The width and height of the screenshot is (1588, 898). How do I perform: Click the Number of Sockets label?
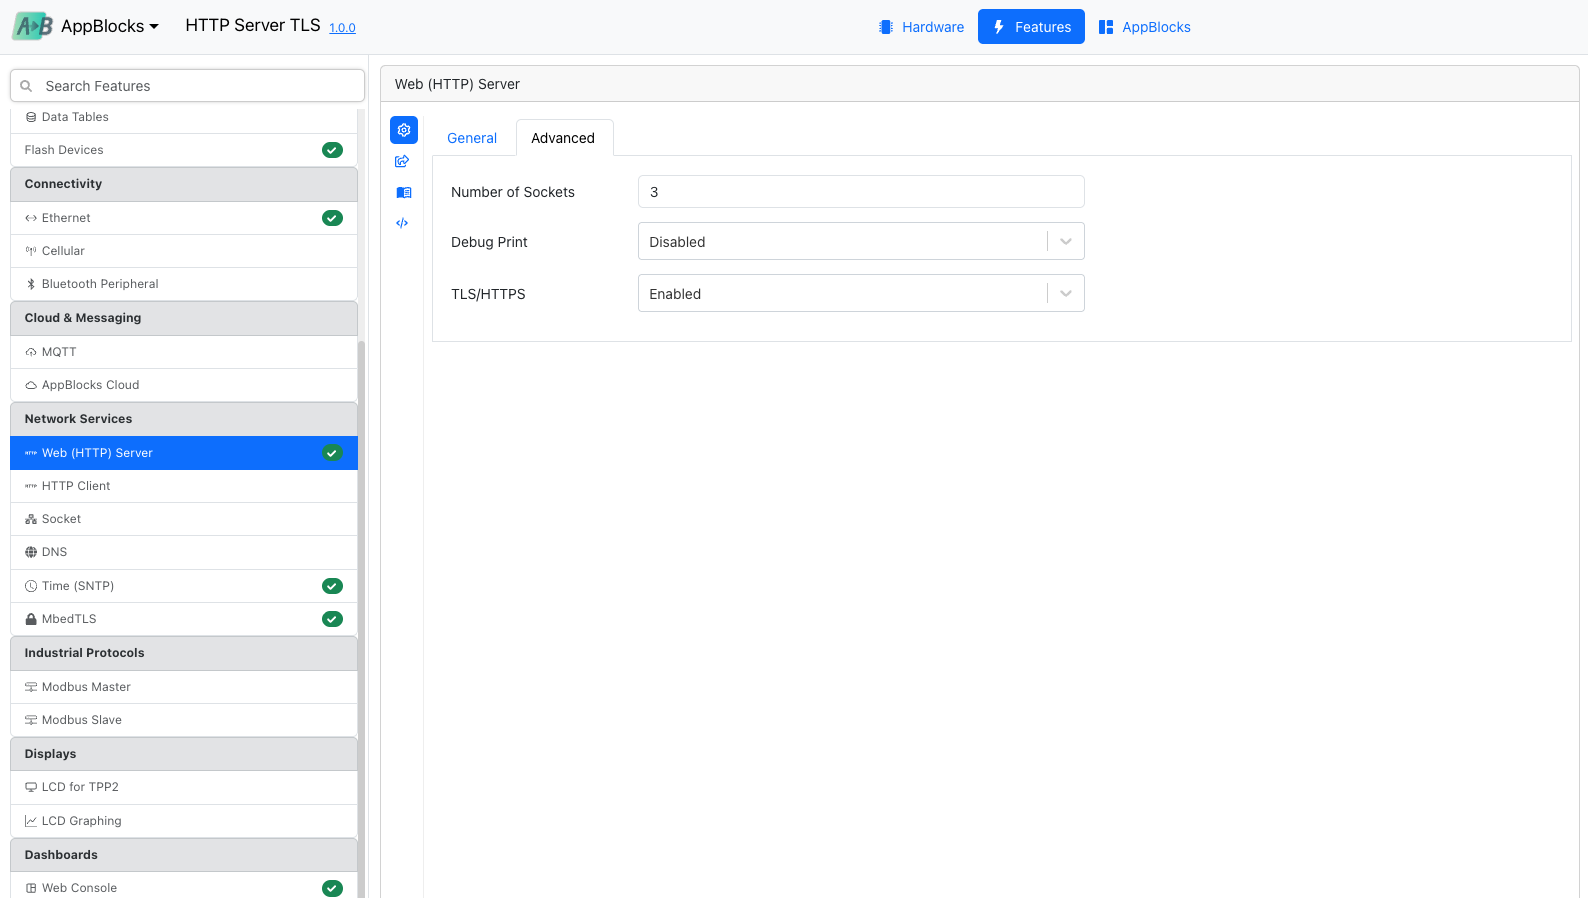coord(513,192)
